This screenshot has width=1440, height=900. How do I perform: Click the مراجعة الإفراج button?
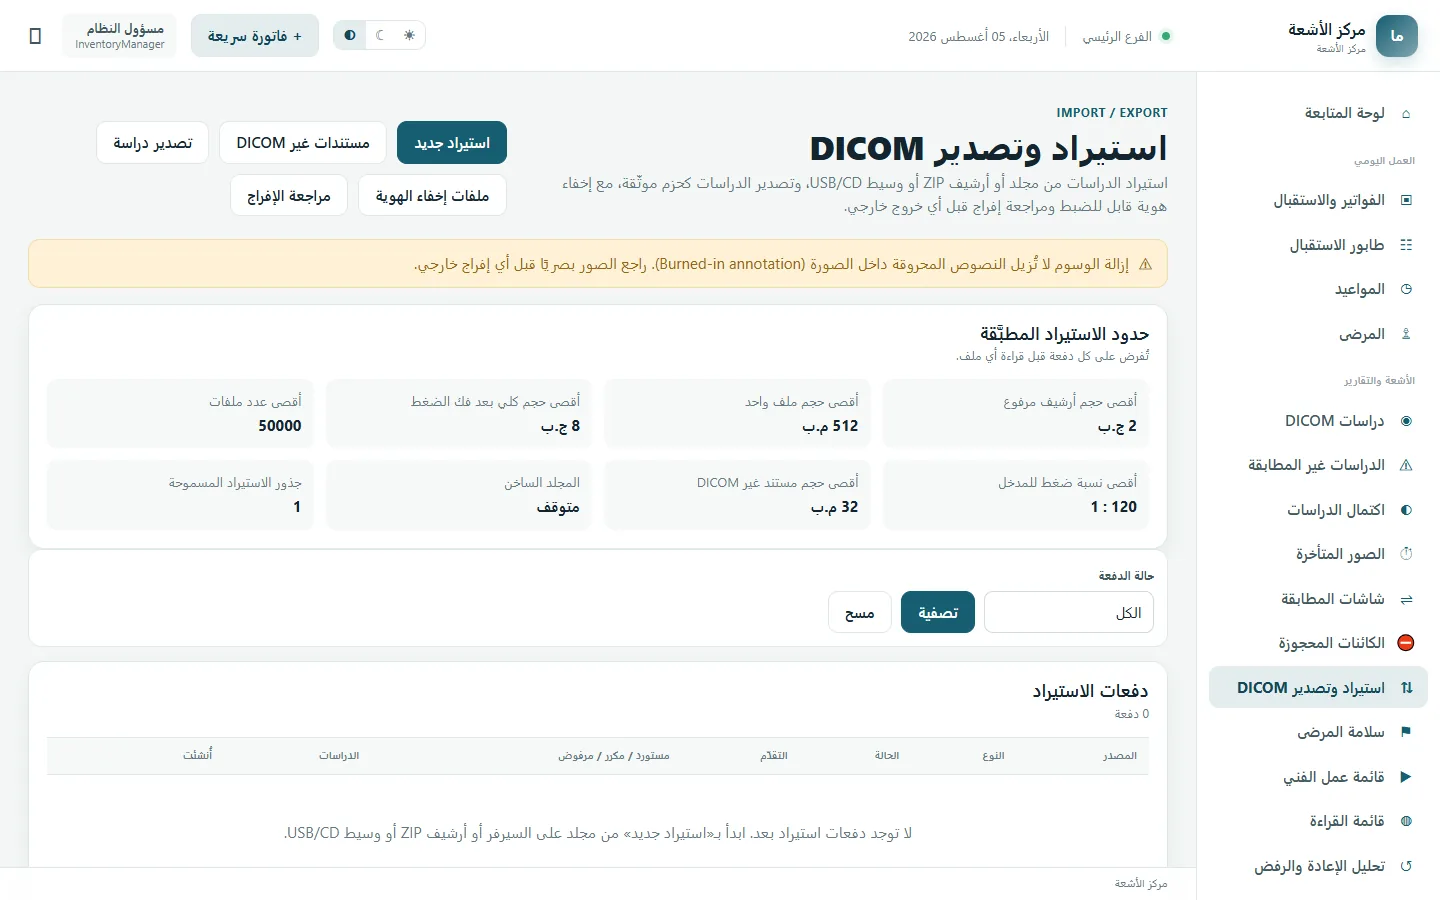289,195
